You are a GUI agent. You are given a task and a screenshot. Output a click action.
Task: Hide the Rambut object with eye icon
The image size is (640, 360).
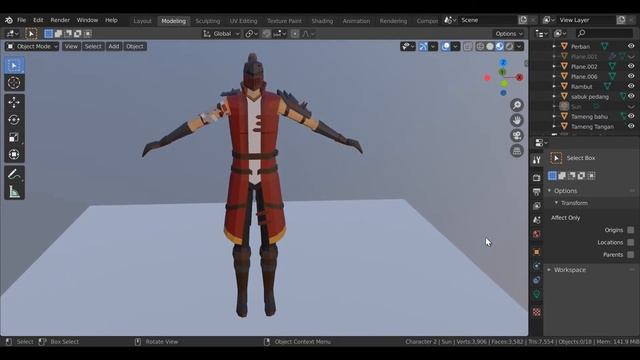click(631, 86)
